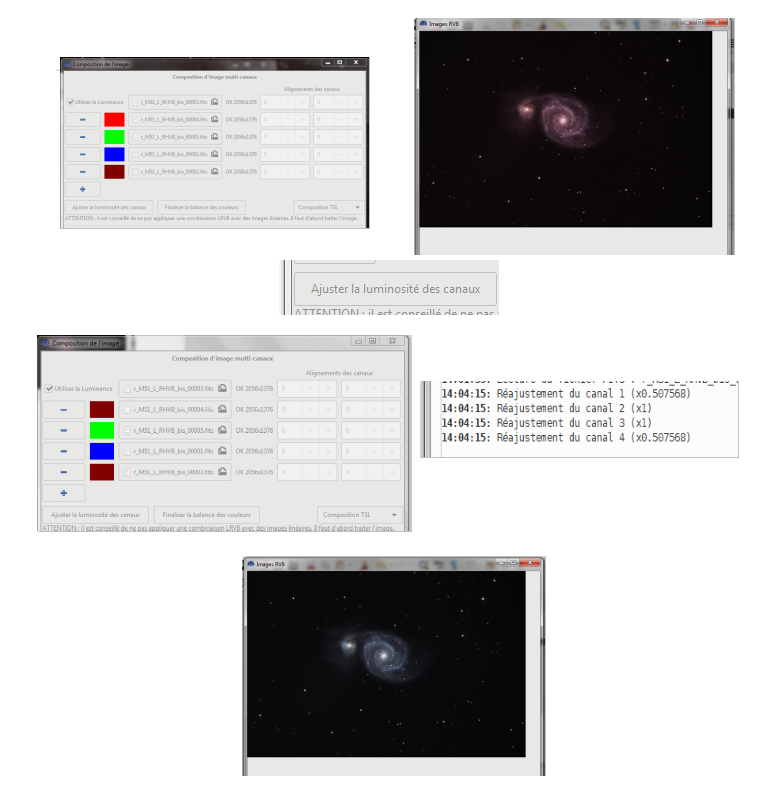This screenshot has height=801, width=776.
Task: Remove the bright red layer with its minus button
Action: point(83,120)
